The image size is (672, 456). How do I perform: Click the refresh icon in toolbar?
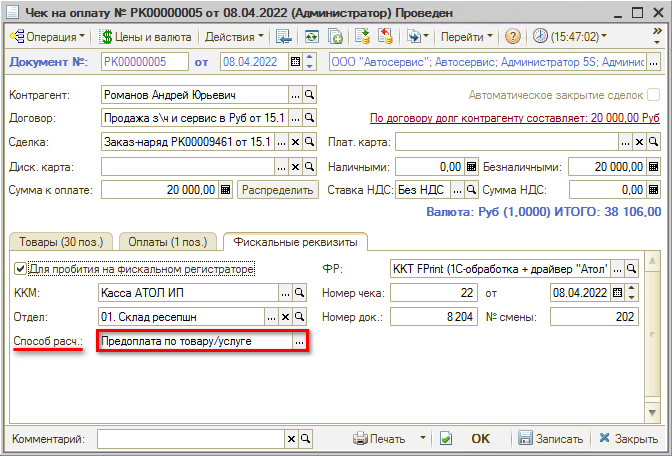(311, 36)
